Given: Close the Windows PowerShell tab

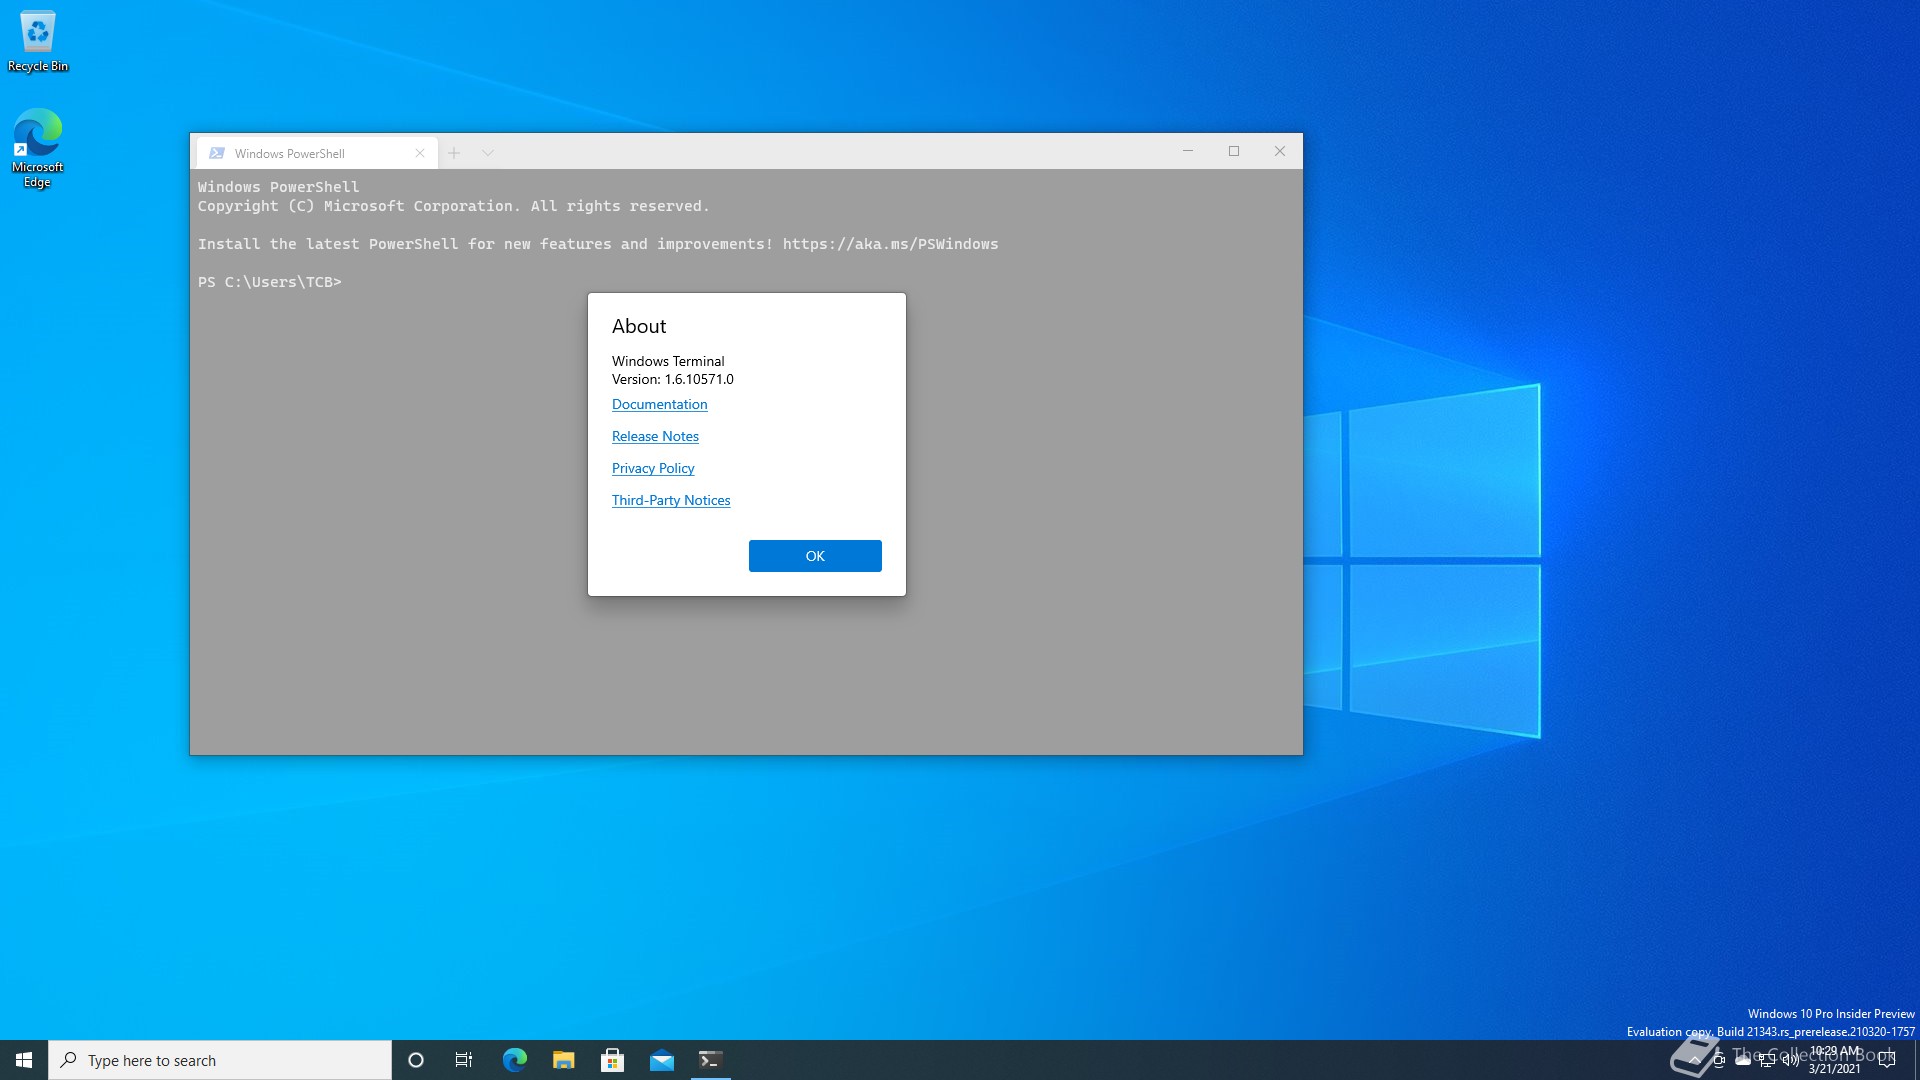Looking at the screenshot, I should click(420, 153).
